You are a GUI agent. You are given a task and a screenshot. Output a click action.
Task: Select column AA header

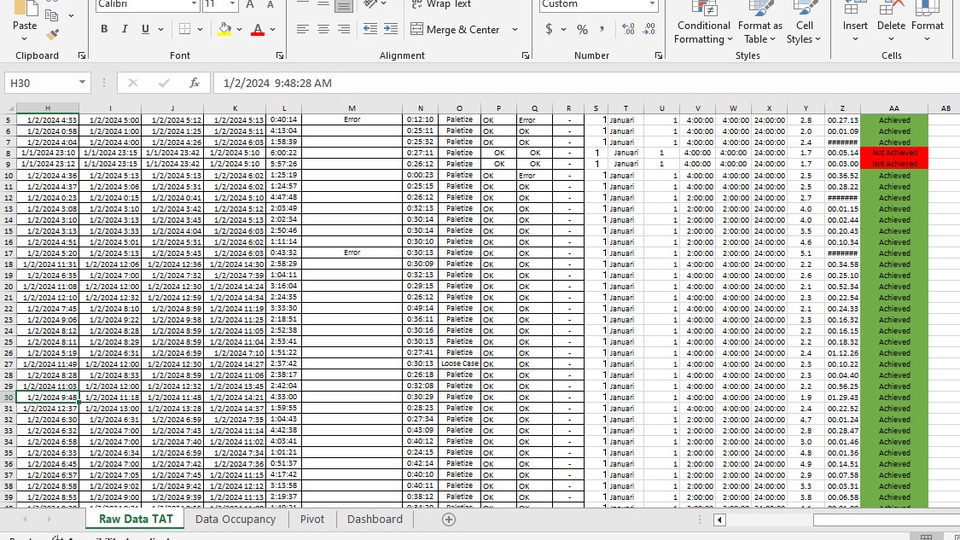pyautogui.click(x=894, y=108)
